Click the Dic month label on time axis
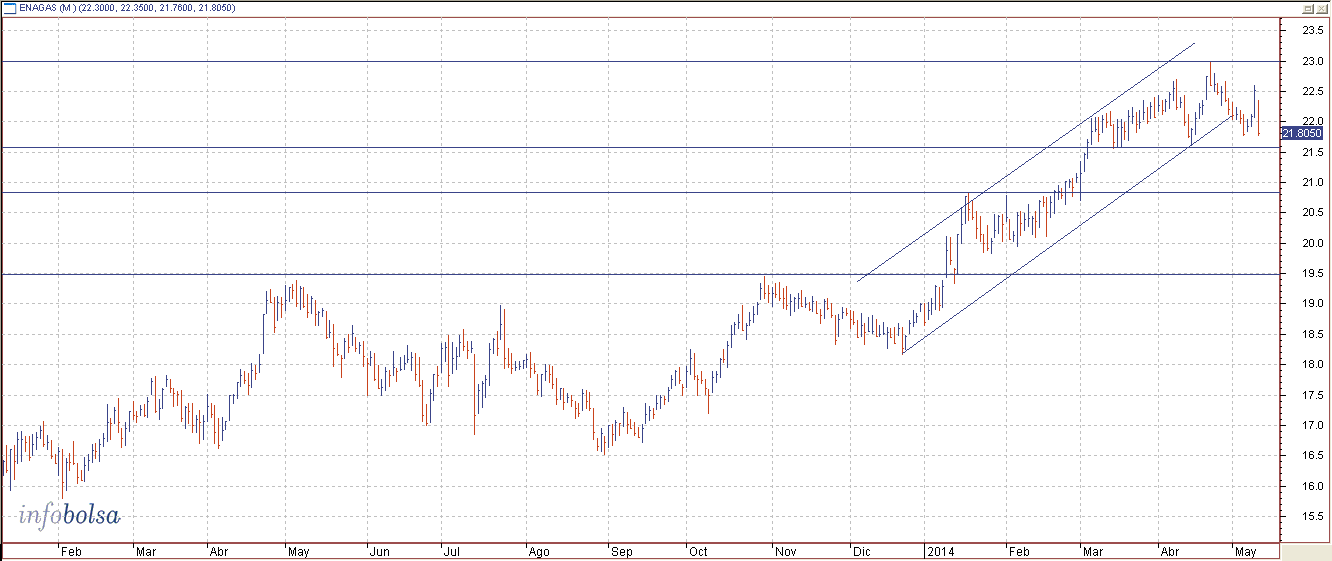This screenshot has height=561, width=1332. pyautogui.click(x=861, y=552)
